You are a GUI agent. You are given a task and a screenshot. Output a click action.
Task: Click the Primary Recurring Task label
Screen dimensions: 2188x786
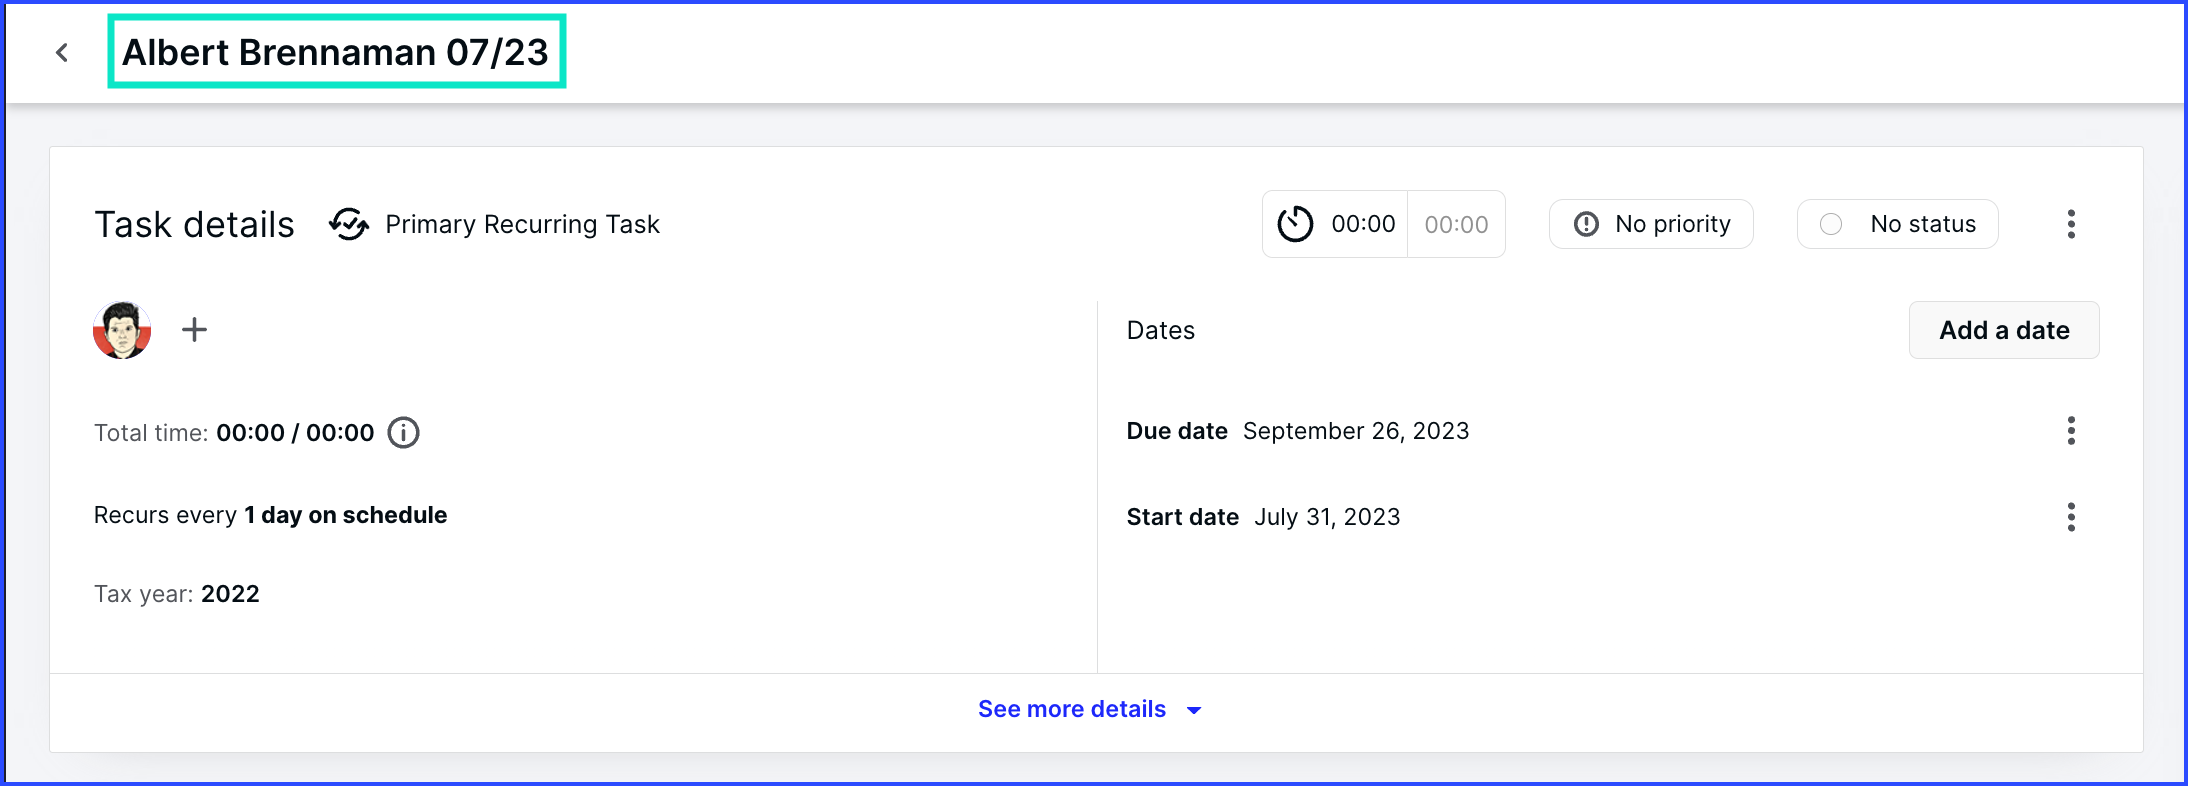click(x=522, y=224)
